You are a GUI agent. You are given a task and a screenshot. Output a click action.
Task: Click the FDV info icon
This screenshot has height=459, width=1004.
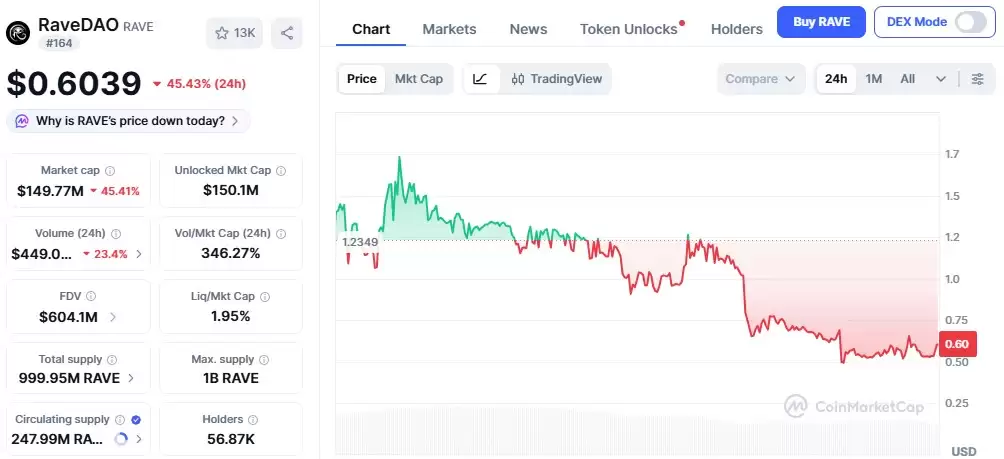[91, 296]
